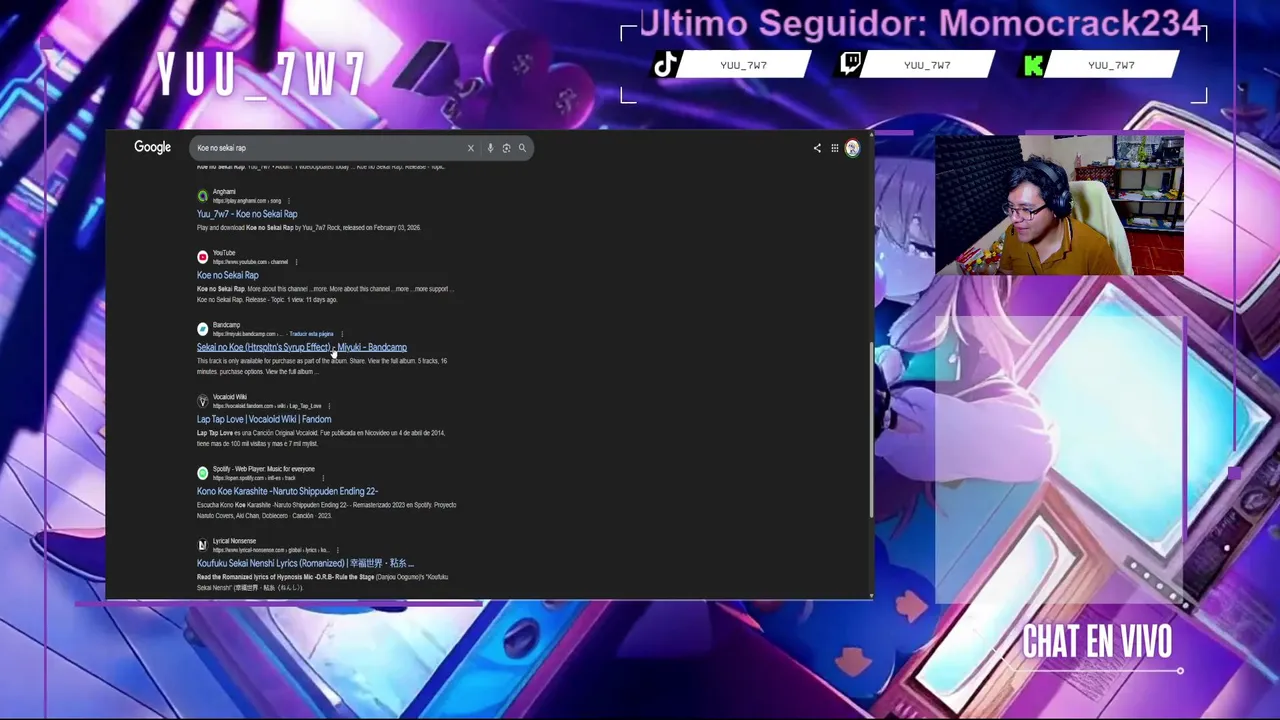
Task: Click the Anghami result favicon
Action: (x=203, y=196)
